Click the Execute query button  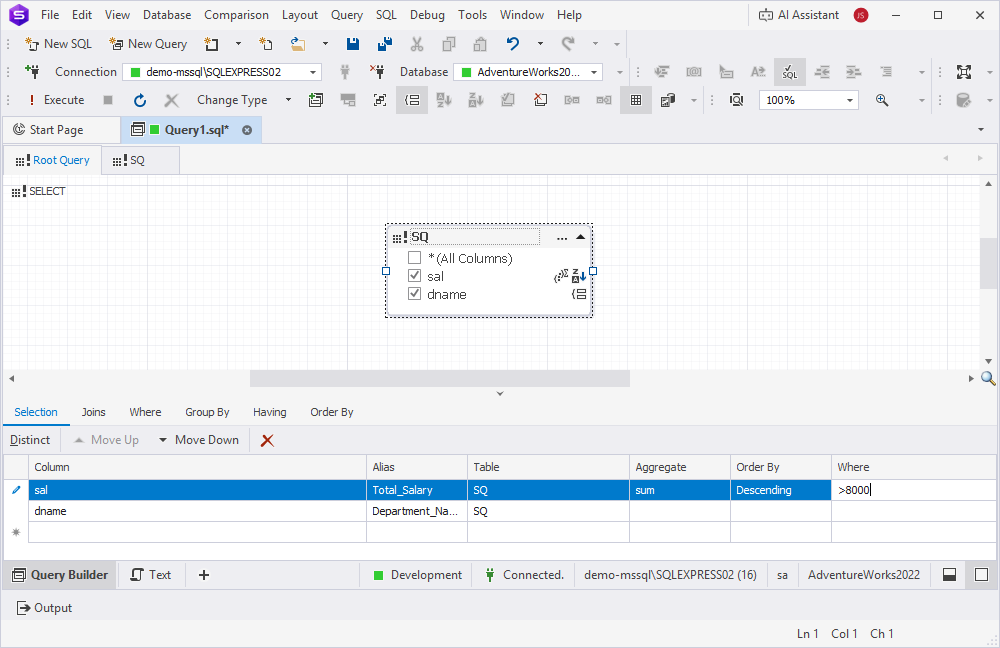[55, 100]
